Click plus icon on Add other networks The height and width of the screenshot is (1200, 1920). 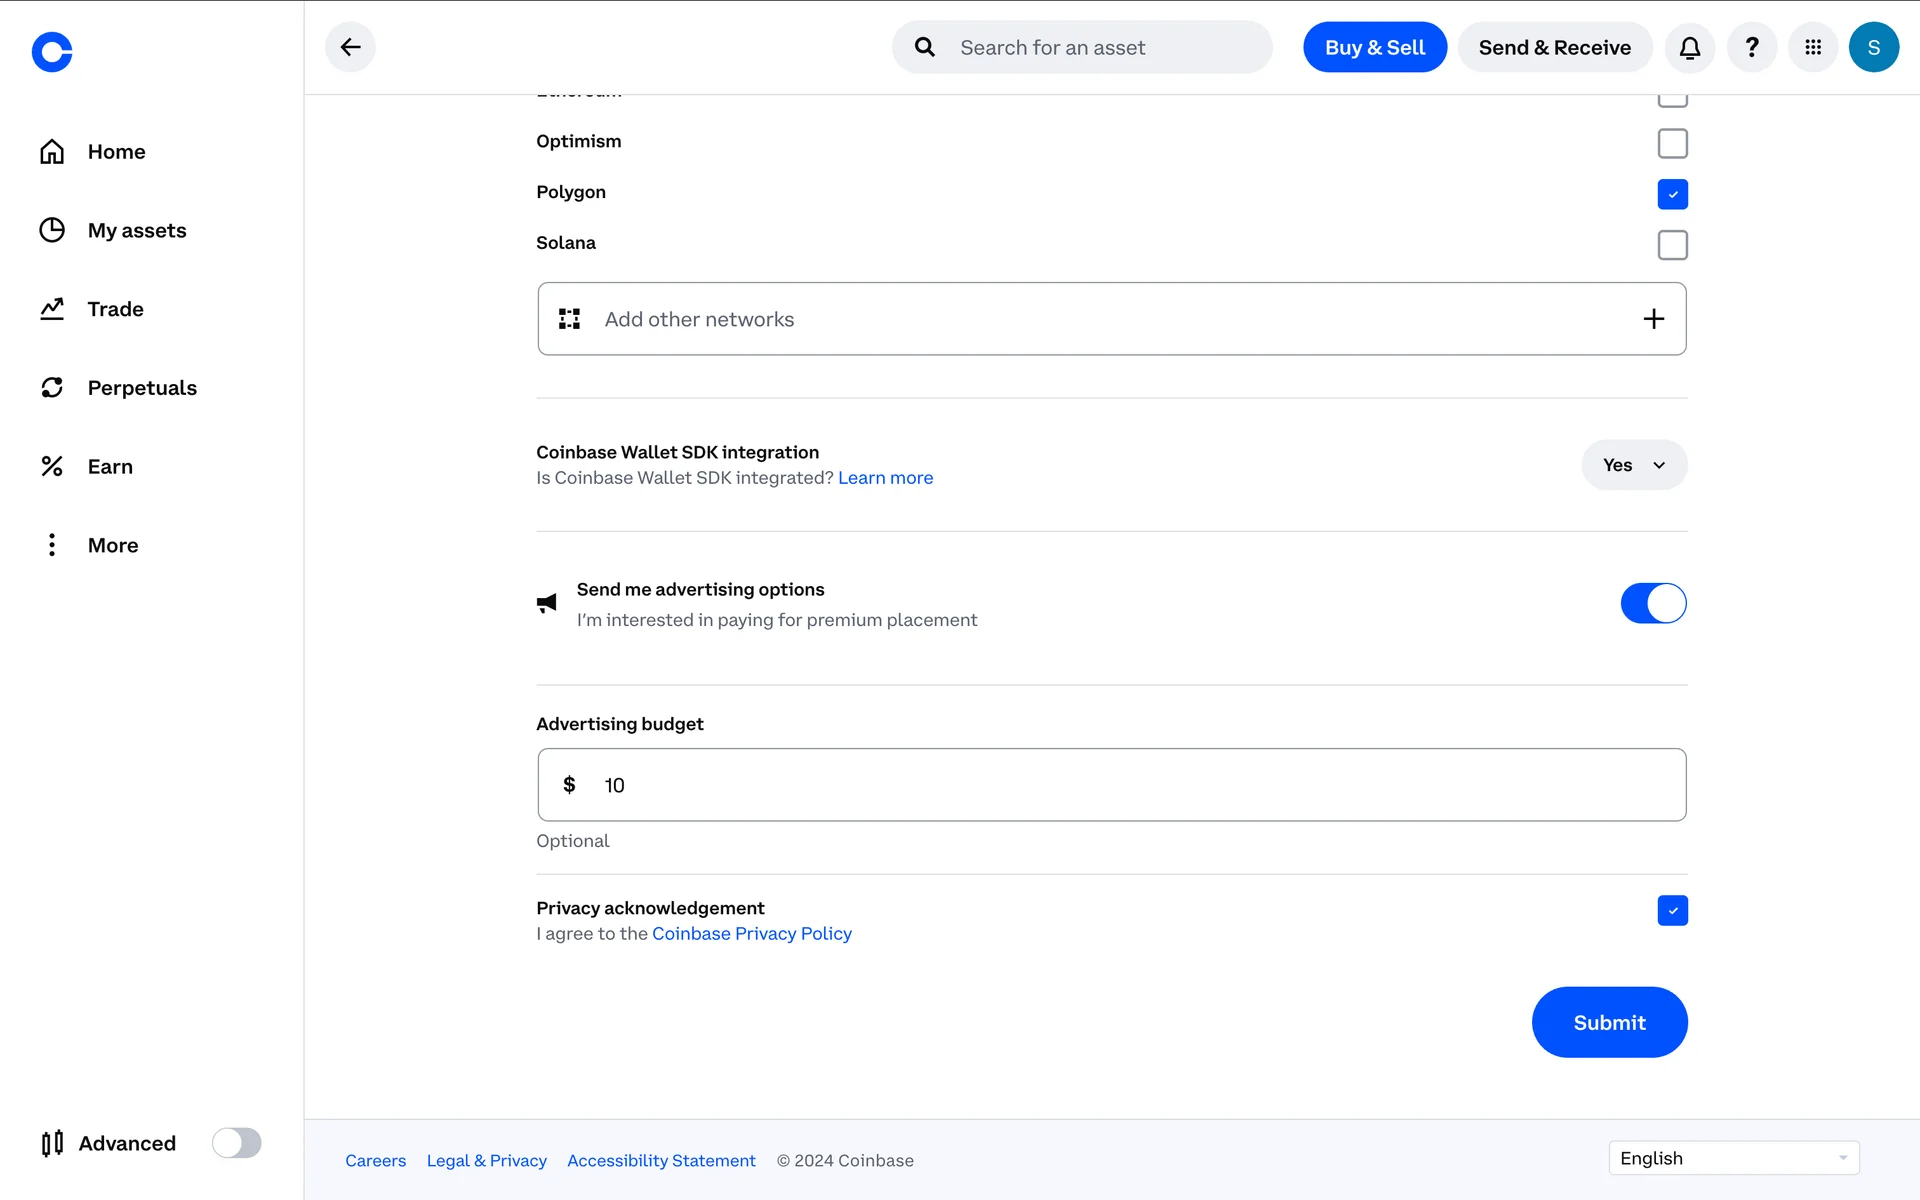1653,319
